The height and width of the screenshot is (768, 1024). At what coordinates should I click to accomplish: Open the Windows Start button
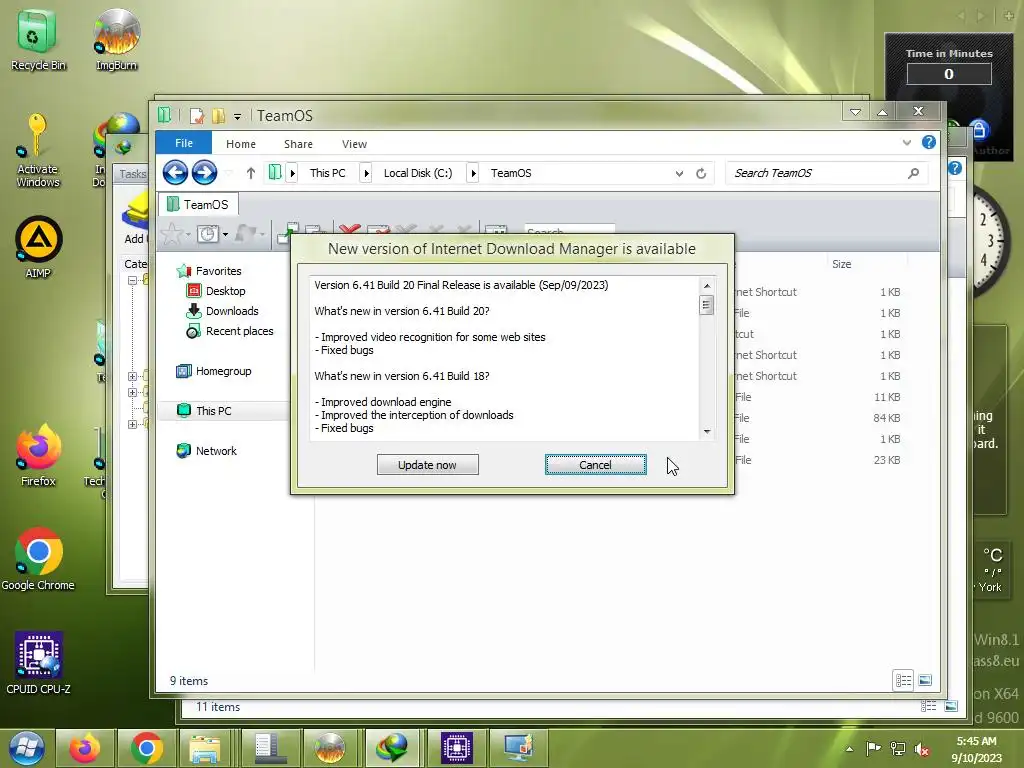click(x=27, y=748)
